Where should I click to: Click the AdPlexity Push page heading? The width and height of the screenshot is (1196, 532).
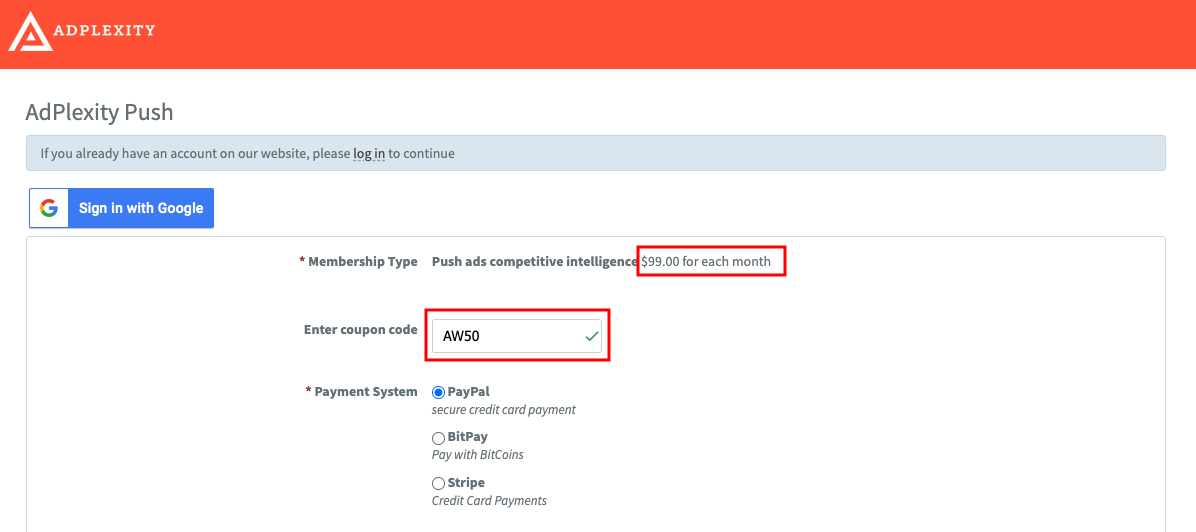(99, 112)
